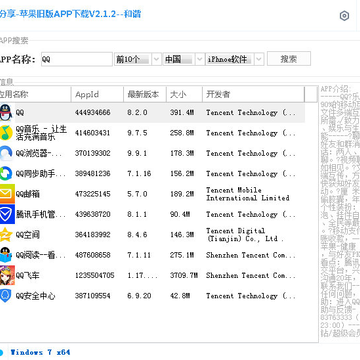
Task: Click the AppId 370139302 cell
Action: [x=92, y=153]
